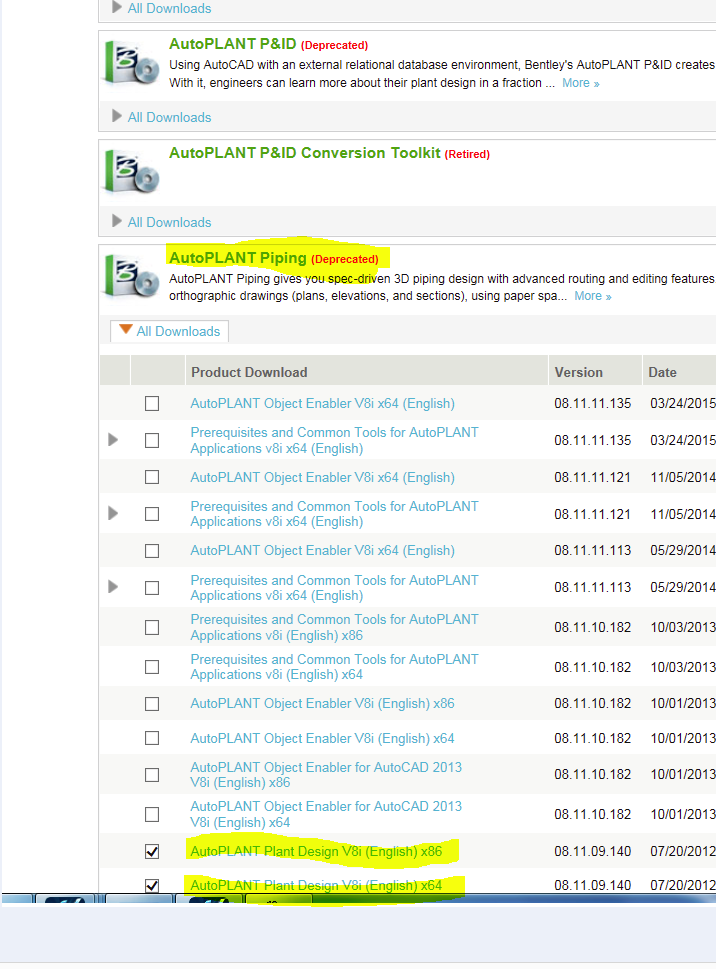Click the Version column header
Image resolution: width=716 pixels, height=969 pixels.
point(578,372)
